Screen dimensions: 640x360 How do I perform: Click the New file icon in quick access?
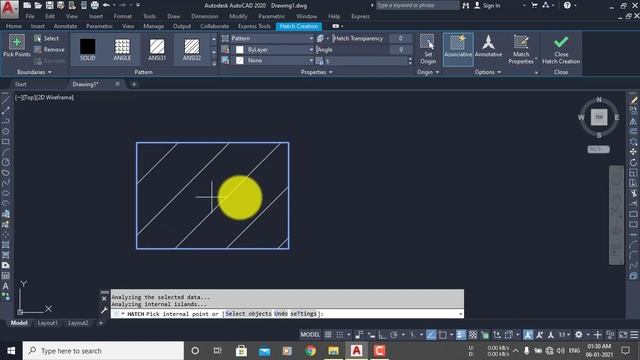(27, 5)
